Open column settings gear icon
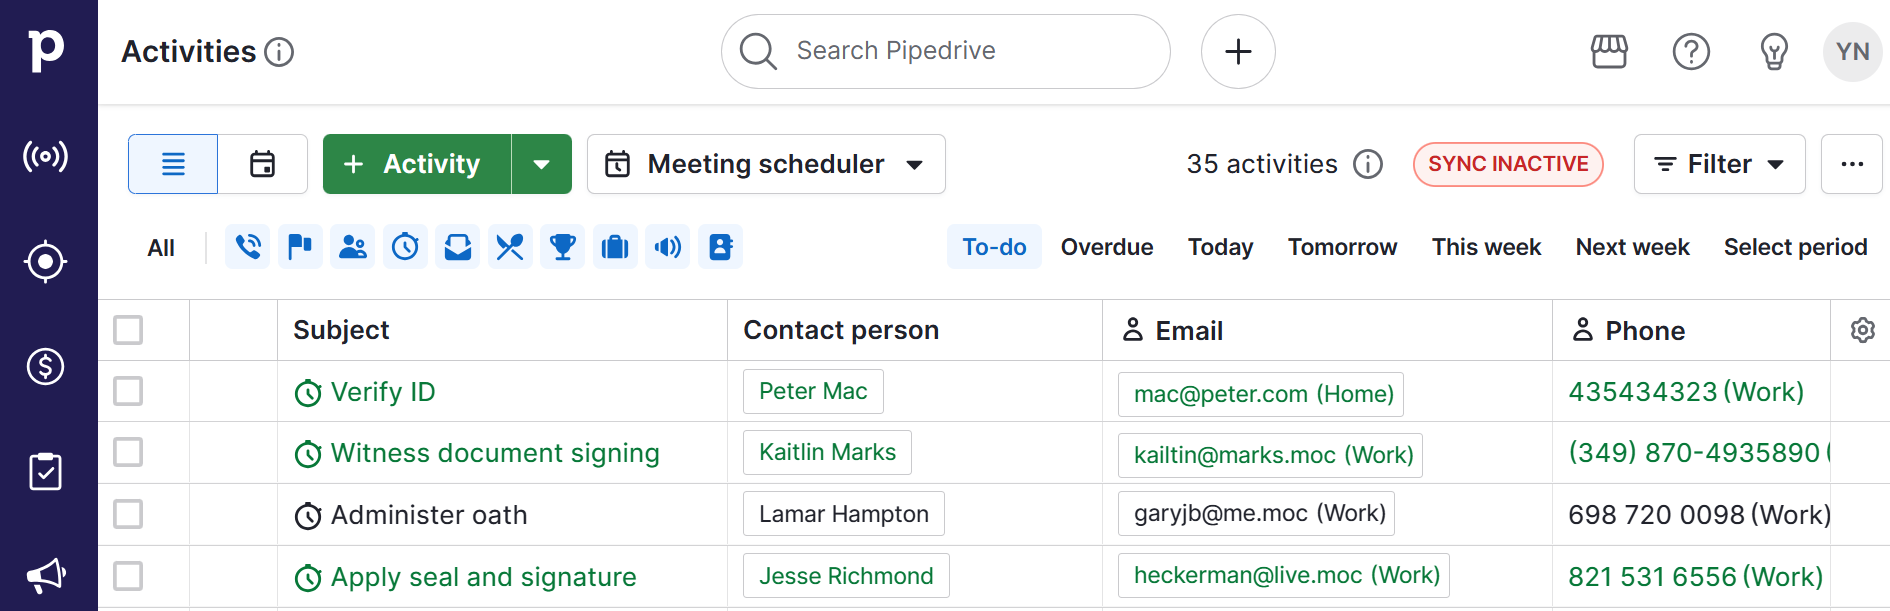Image resolution: width=1890 pixels, height=611 pixels. (x=1862, y=330)
